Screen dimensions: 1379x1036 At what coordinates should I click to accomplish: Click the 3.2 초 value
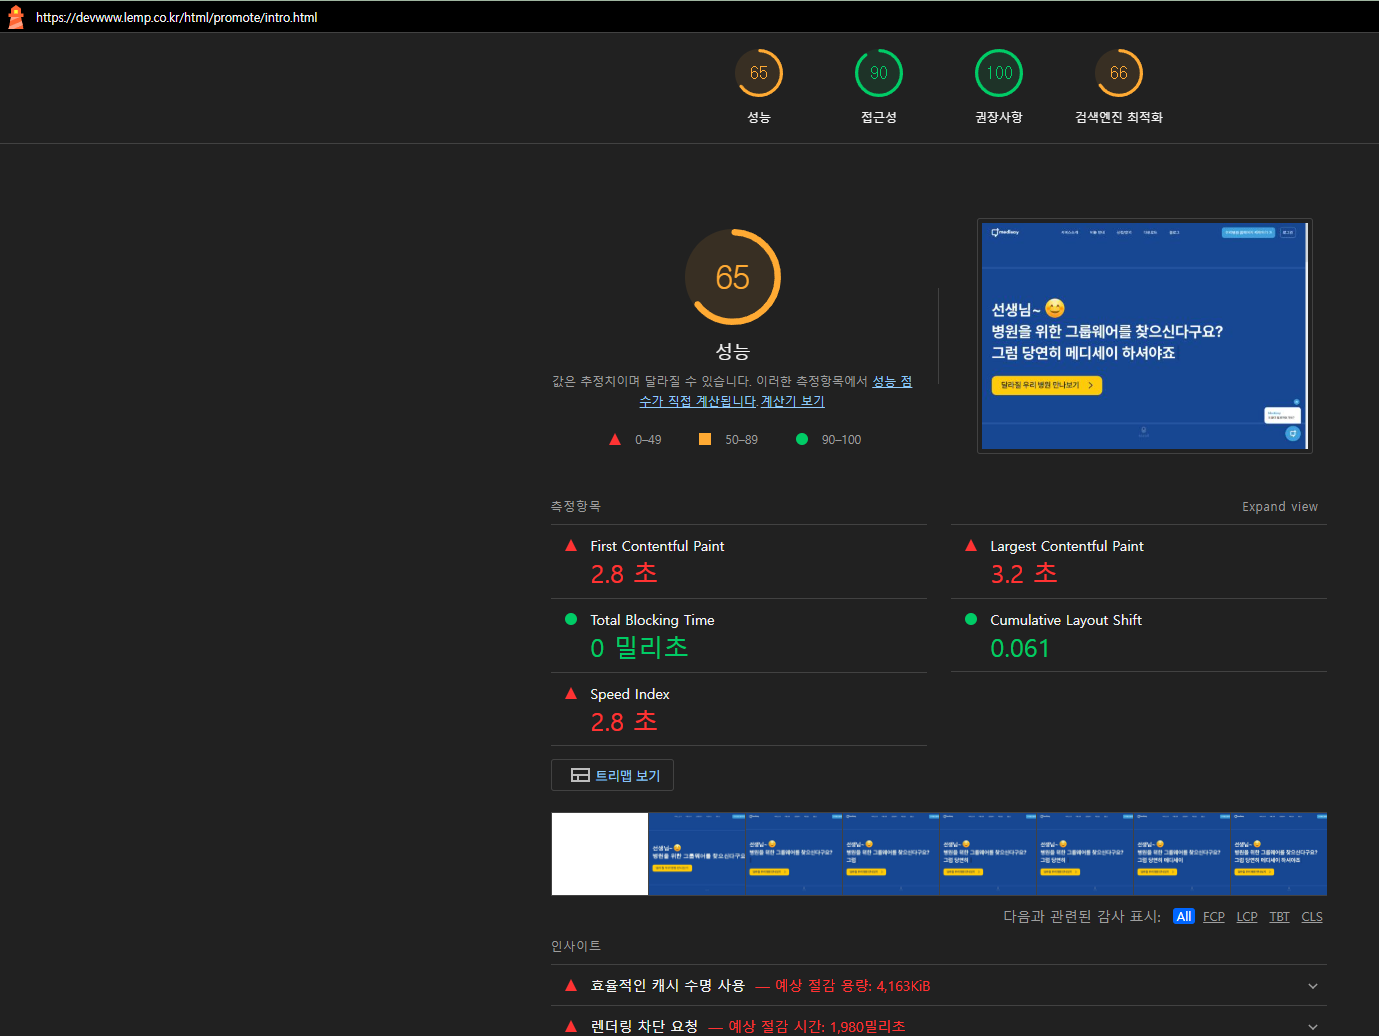coord(1024,574)
